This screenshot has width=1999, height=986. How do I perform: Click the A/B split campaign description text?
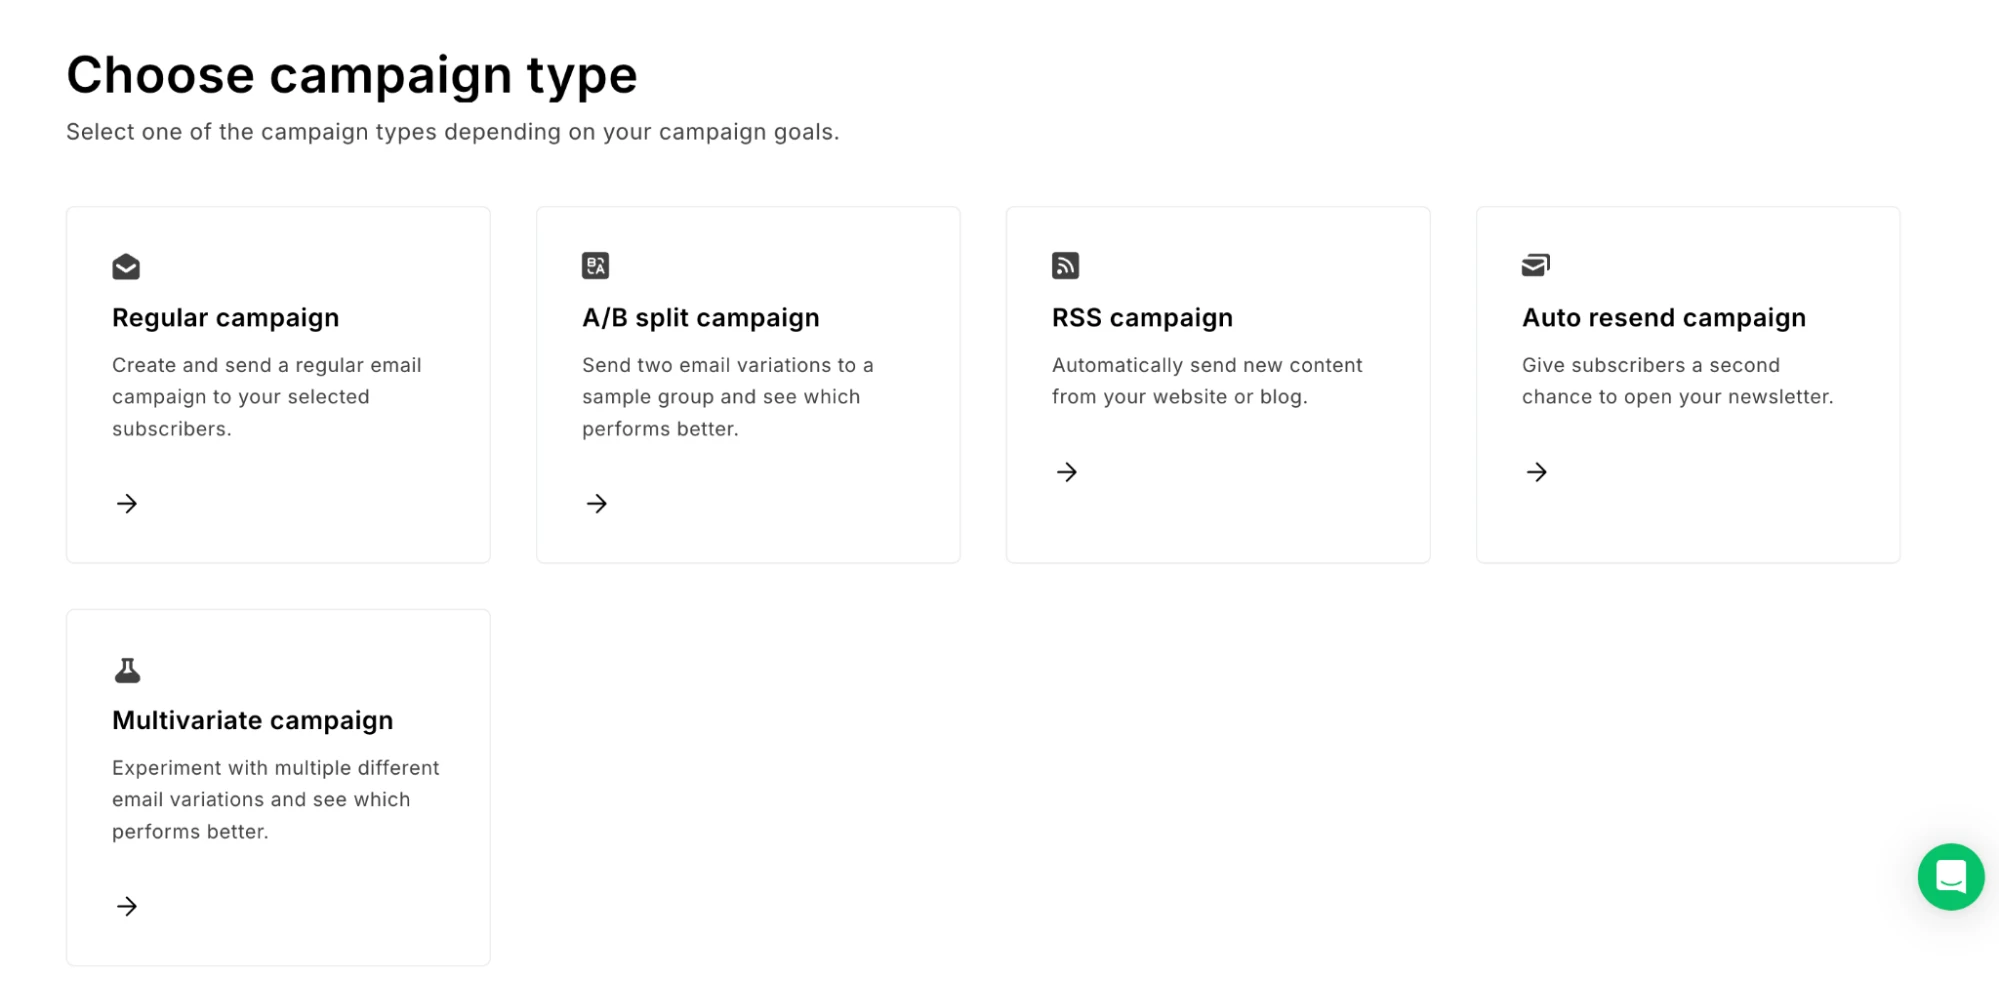coord(727,397)
